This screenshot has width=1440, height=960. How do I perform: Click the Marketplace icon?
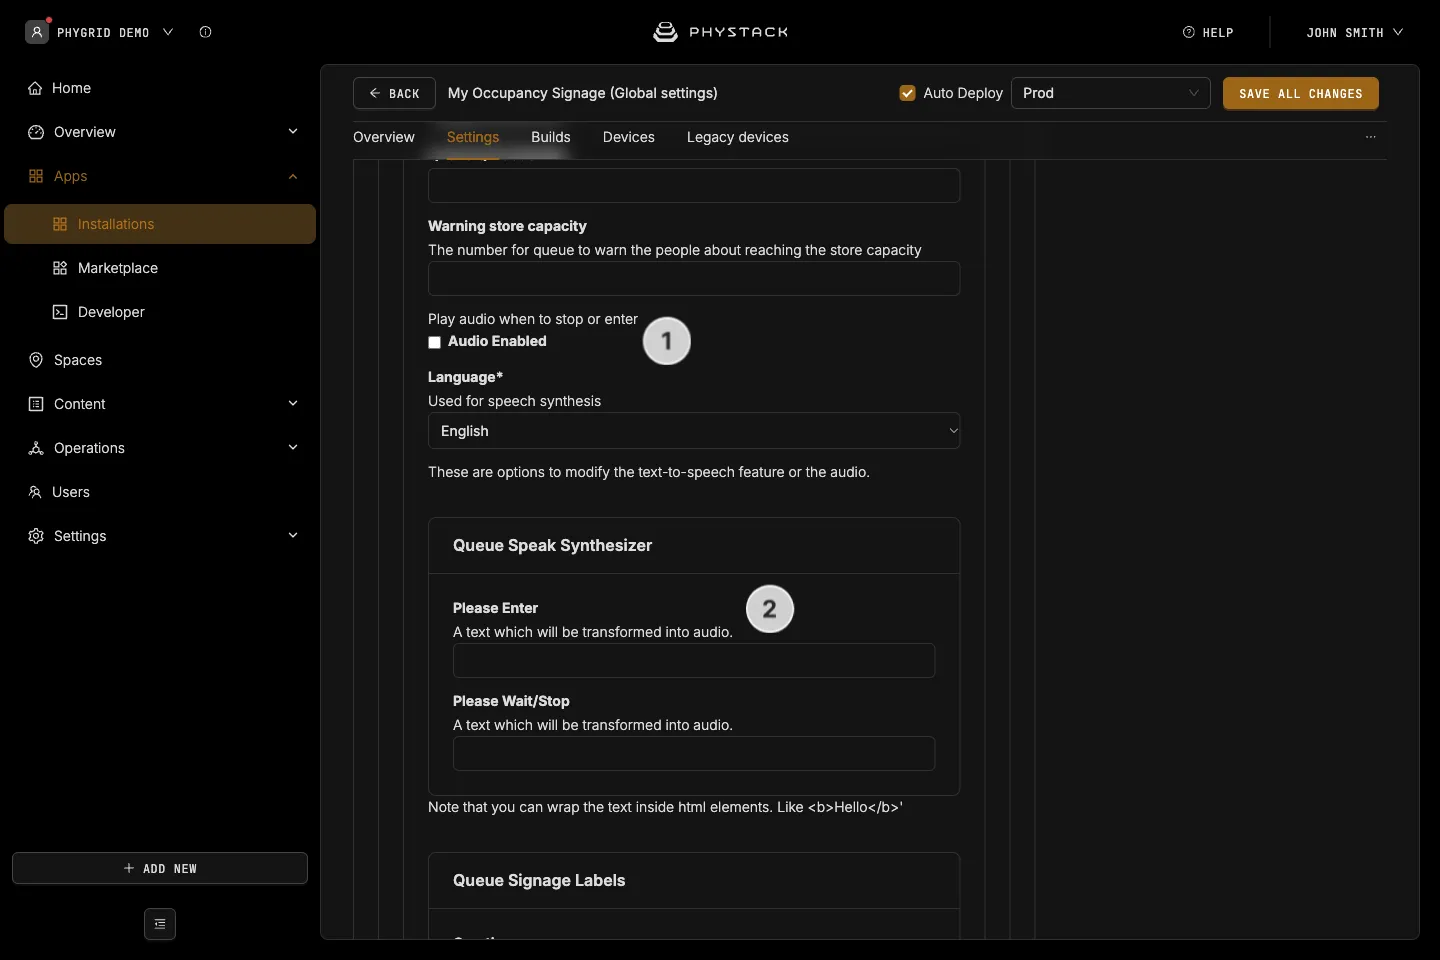60,268
